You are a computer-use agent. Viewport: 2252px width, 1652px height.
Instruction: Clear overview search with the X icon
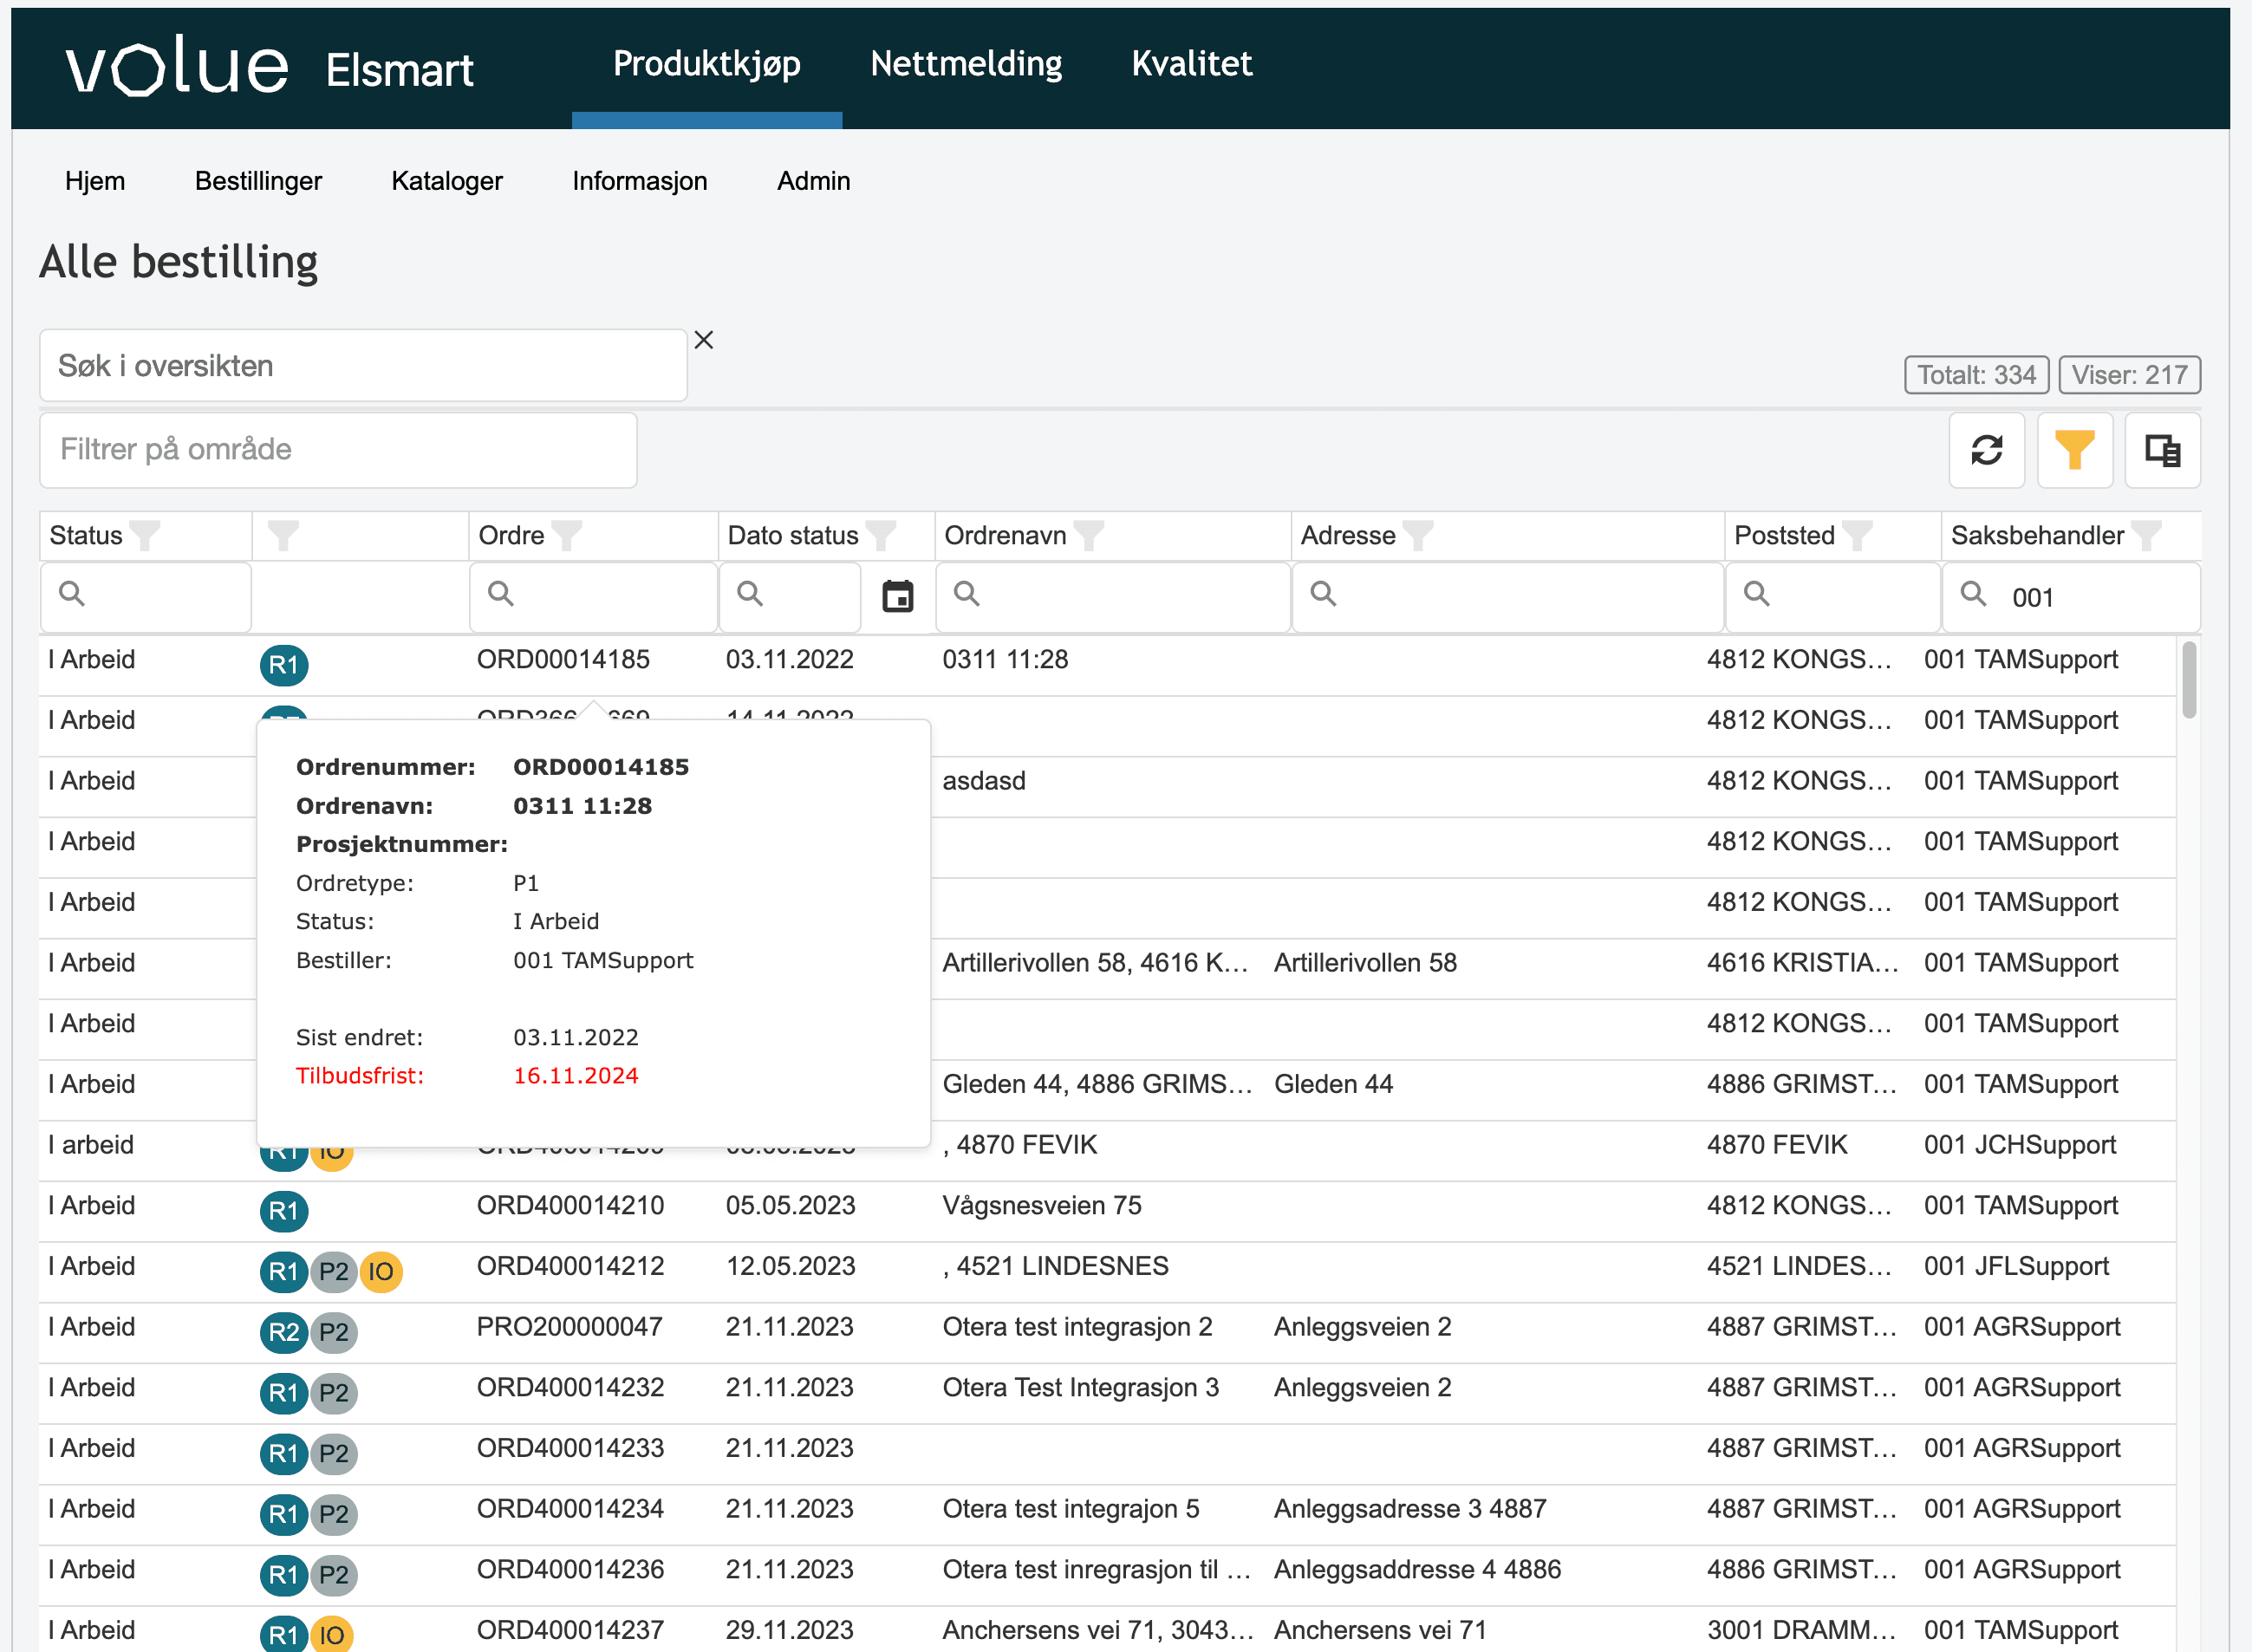coord(704,340)
